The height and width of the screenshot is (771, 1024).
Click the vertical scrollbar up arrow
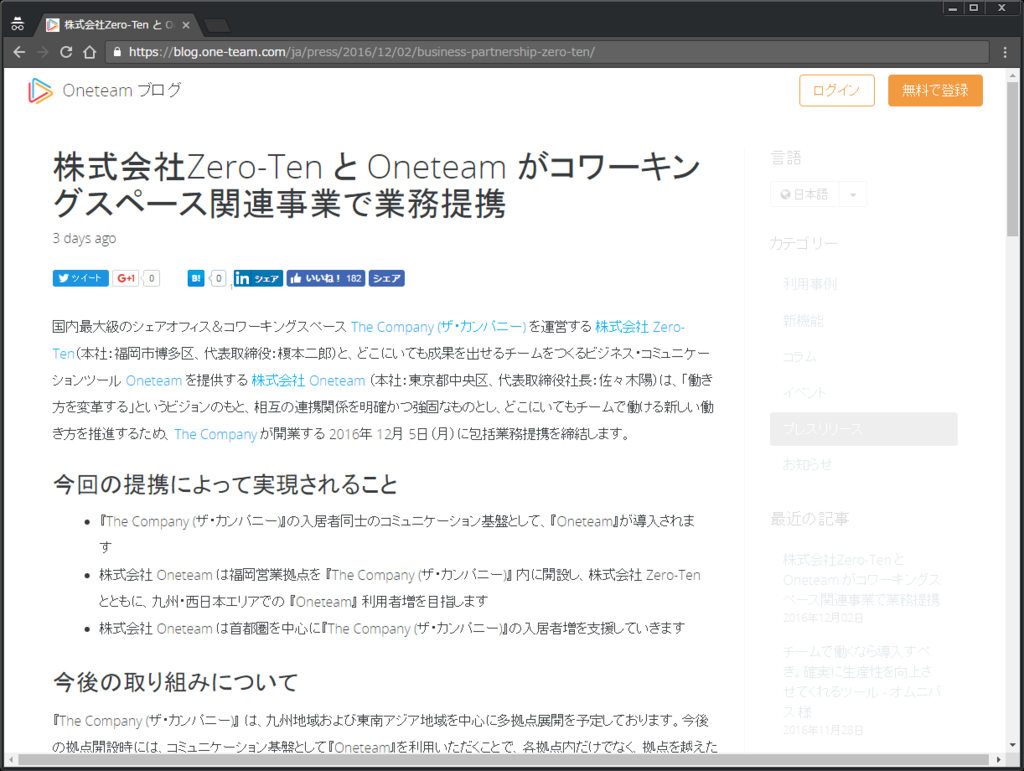[1012, 75]
